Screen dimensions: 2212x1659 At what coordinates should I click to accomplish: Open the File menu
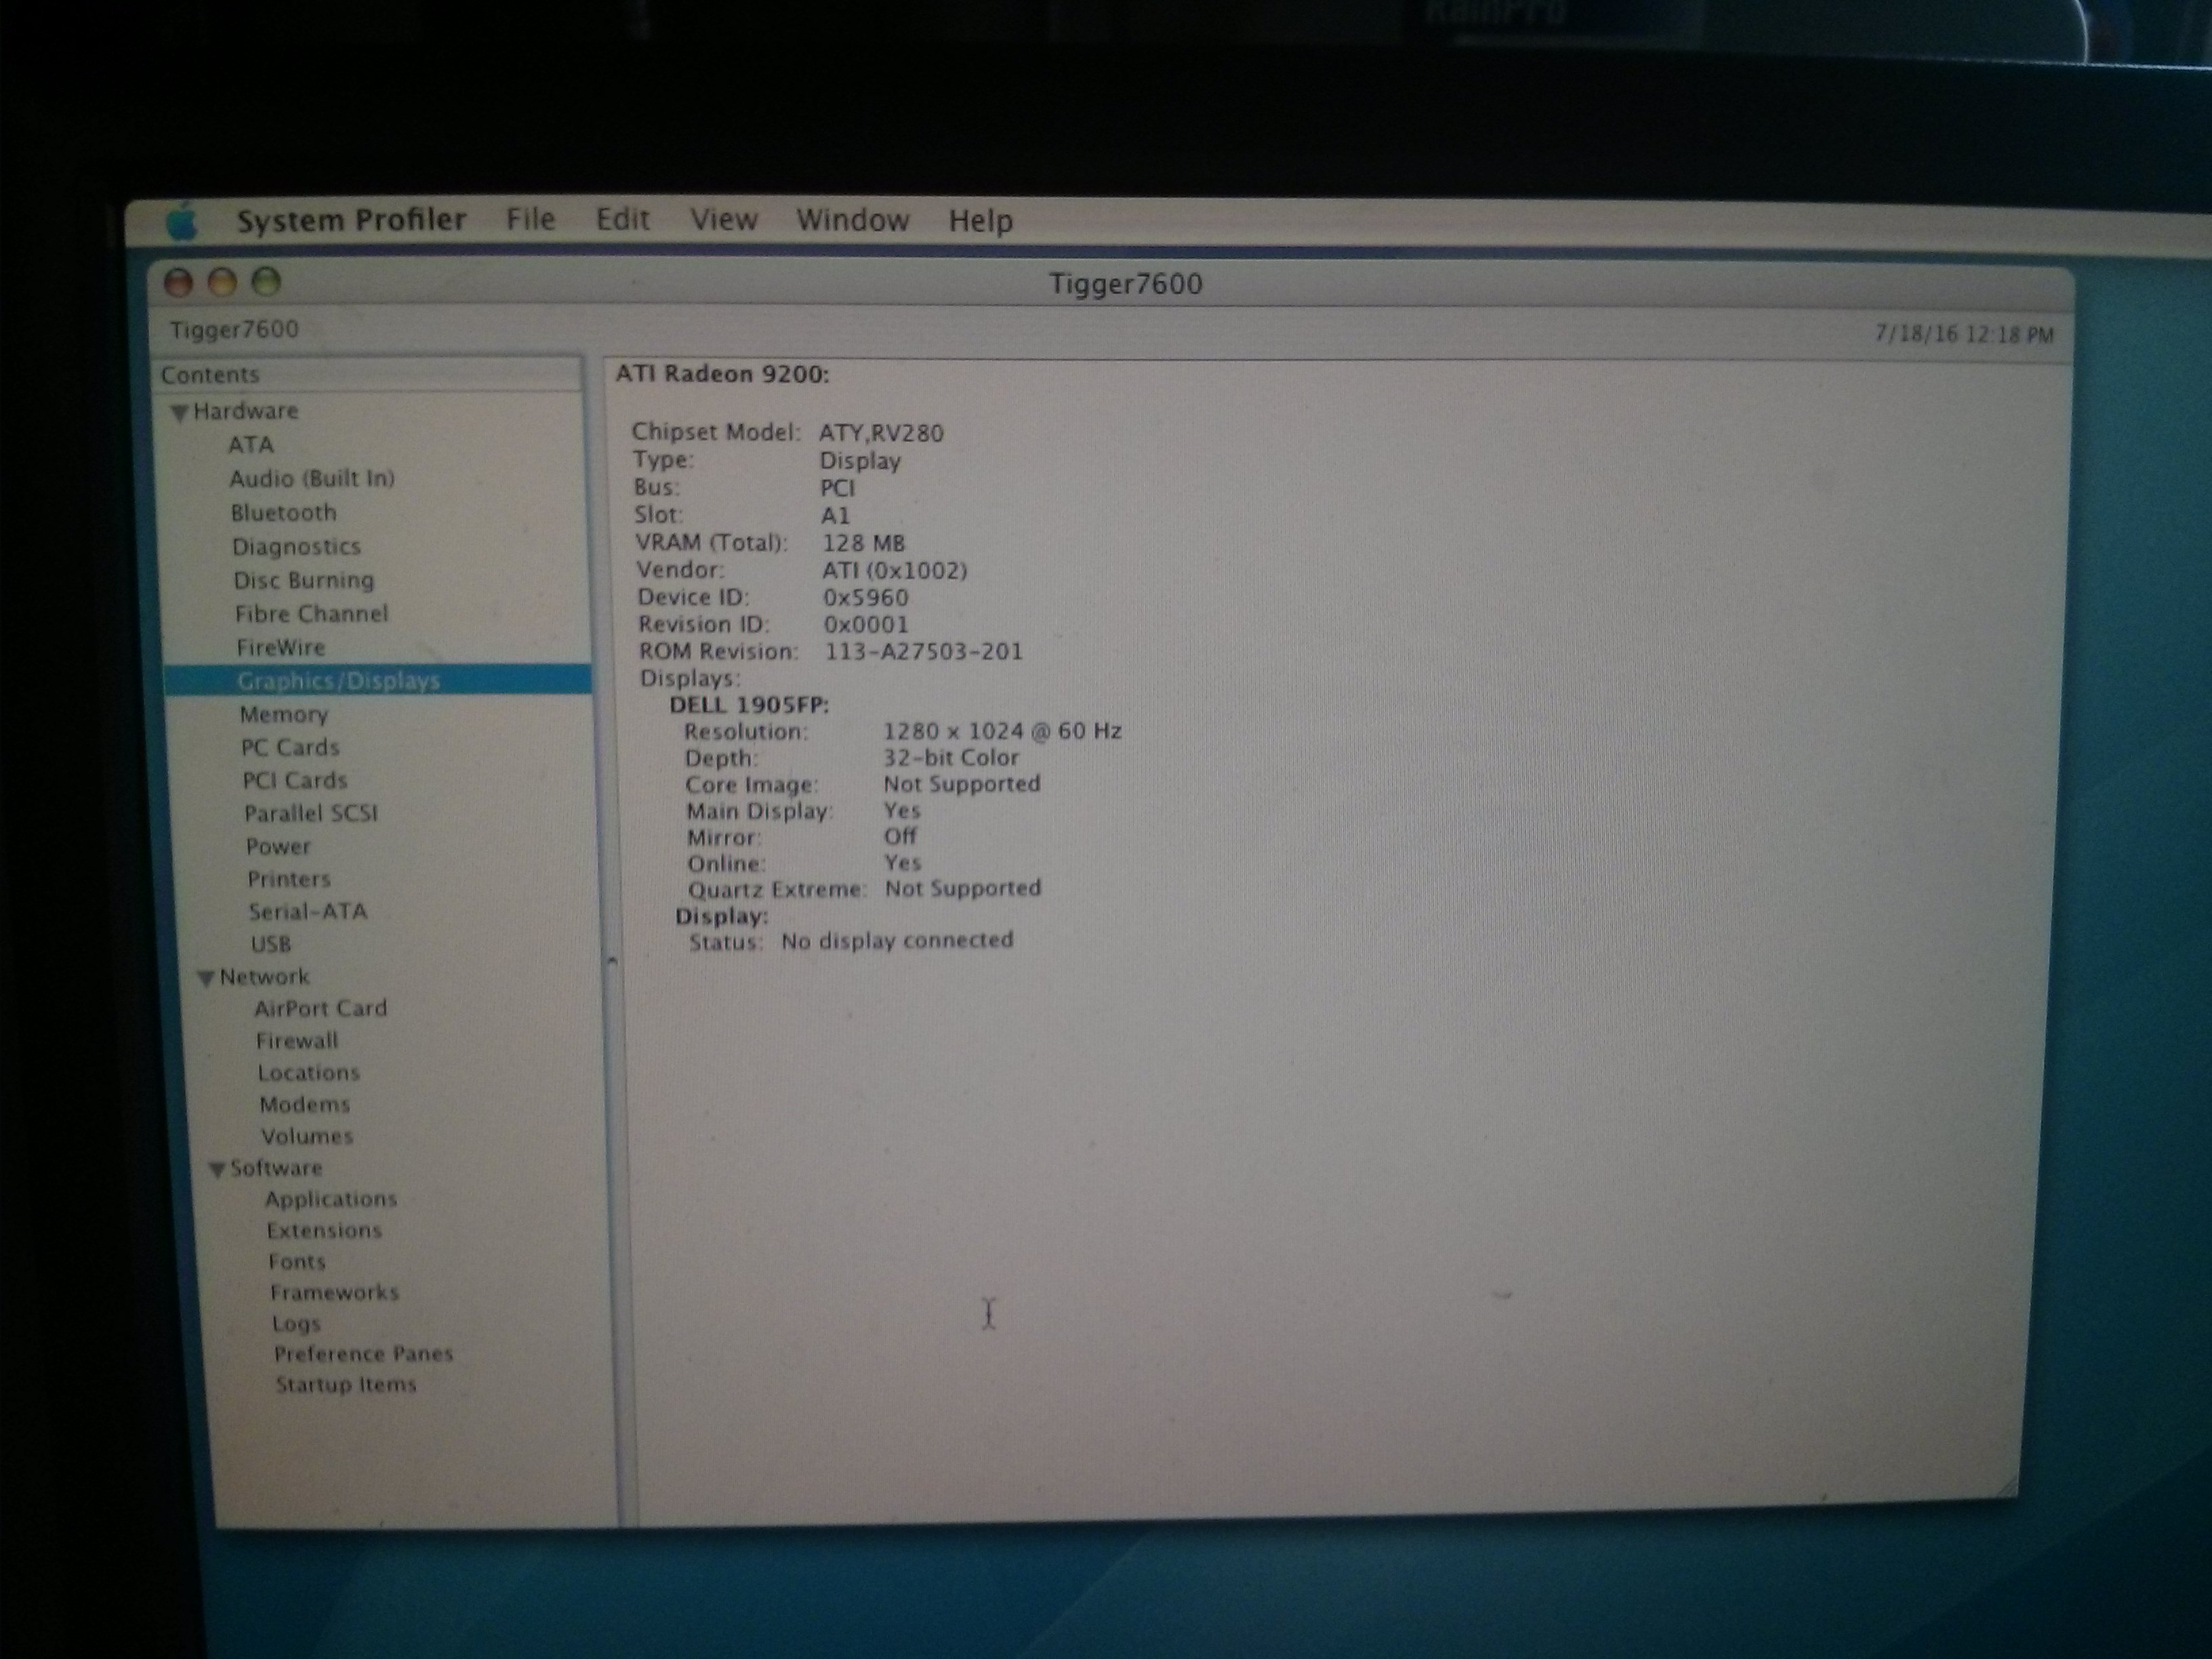click(x=530, y=219)
